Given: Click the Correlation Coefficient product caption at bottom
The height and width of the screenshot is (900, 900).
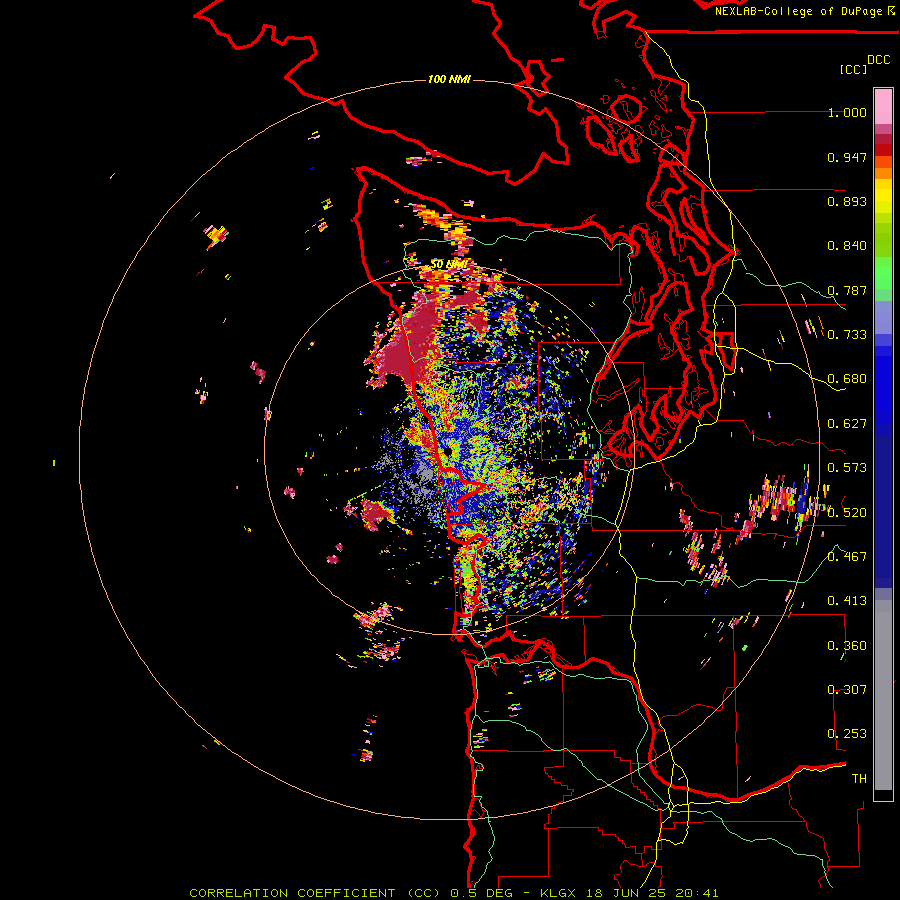Looking at the screenshot, I should 453,893.
